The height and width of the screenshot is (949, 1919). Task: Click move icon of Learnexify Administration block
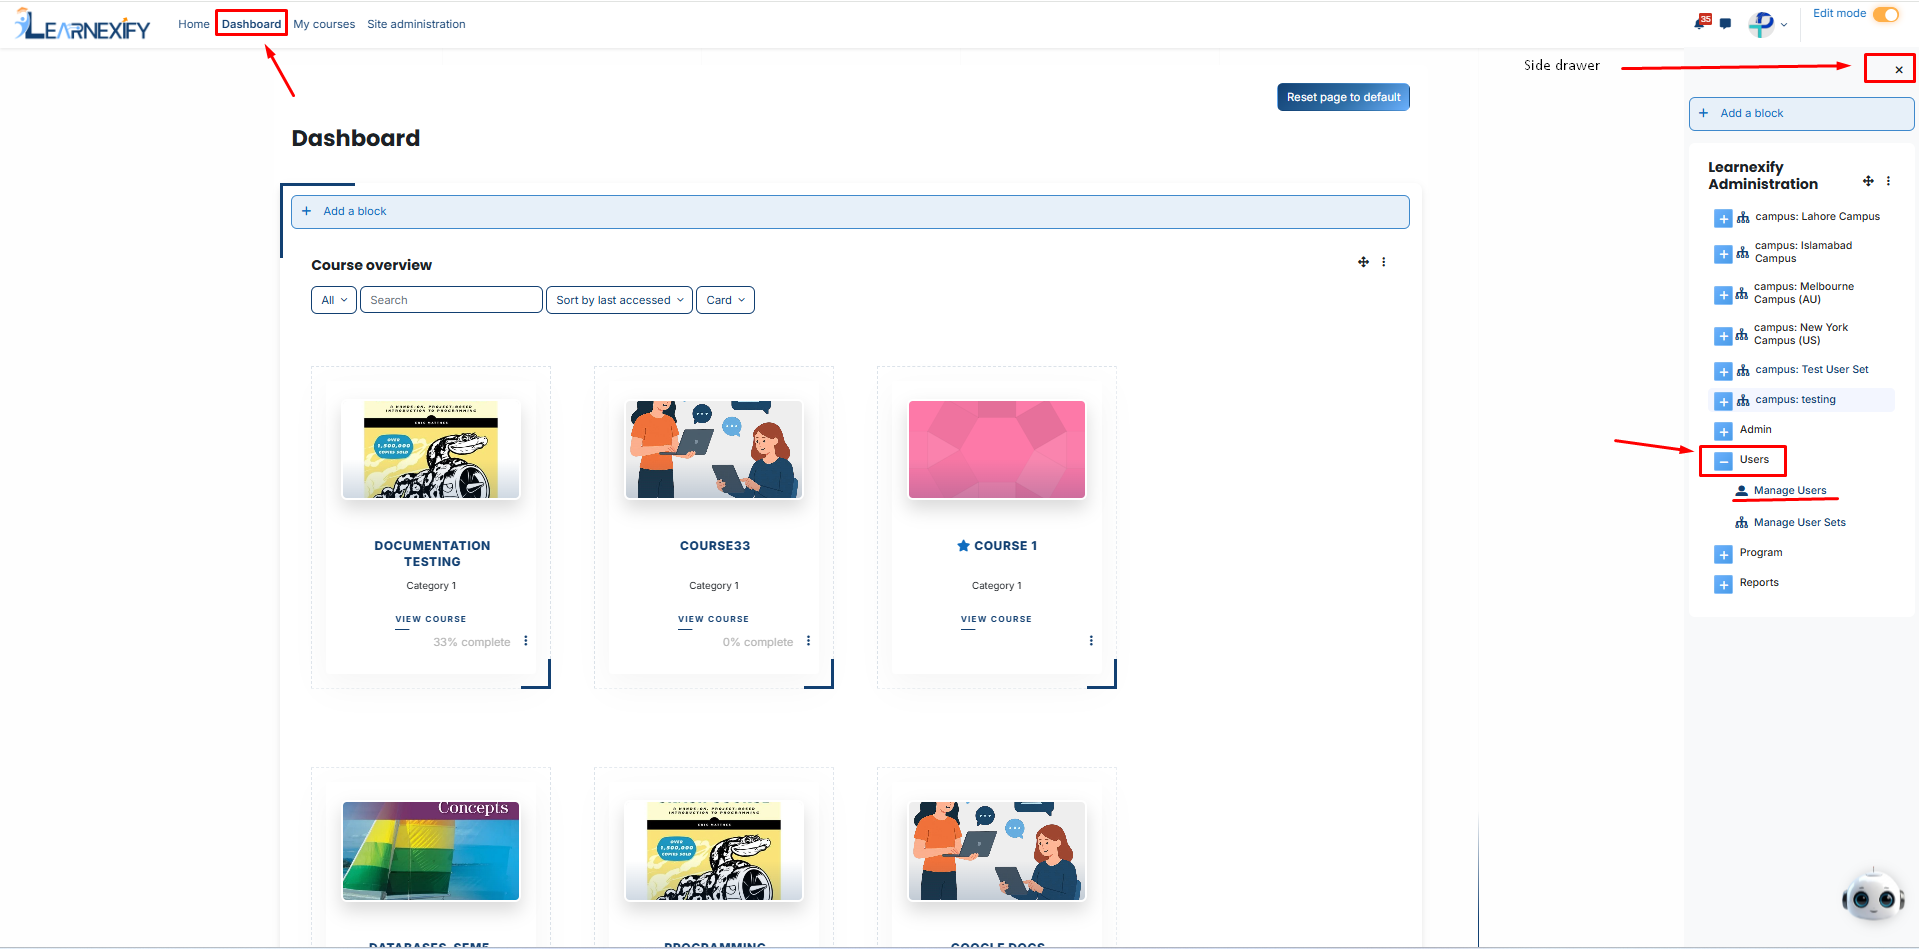1868,181
